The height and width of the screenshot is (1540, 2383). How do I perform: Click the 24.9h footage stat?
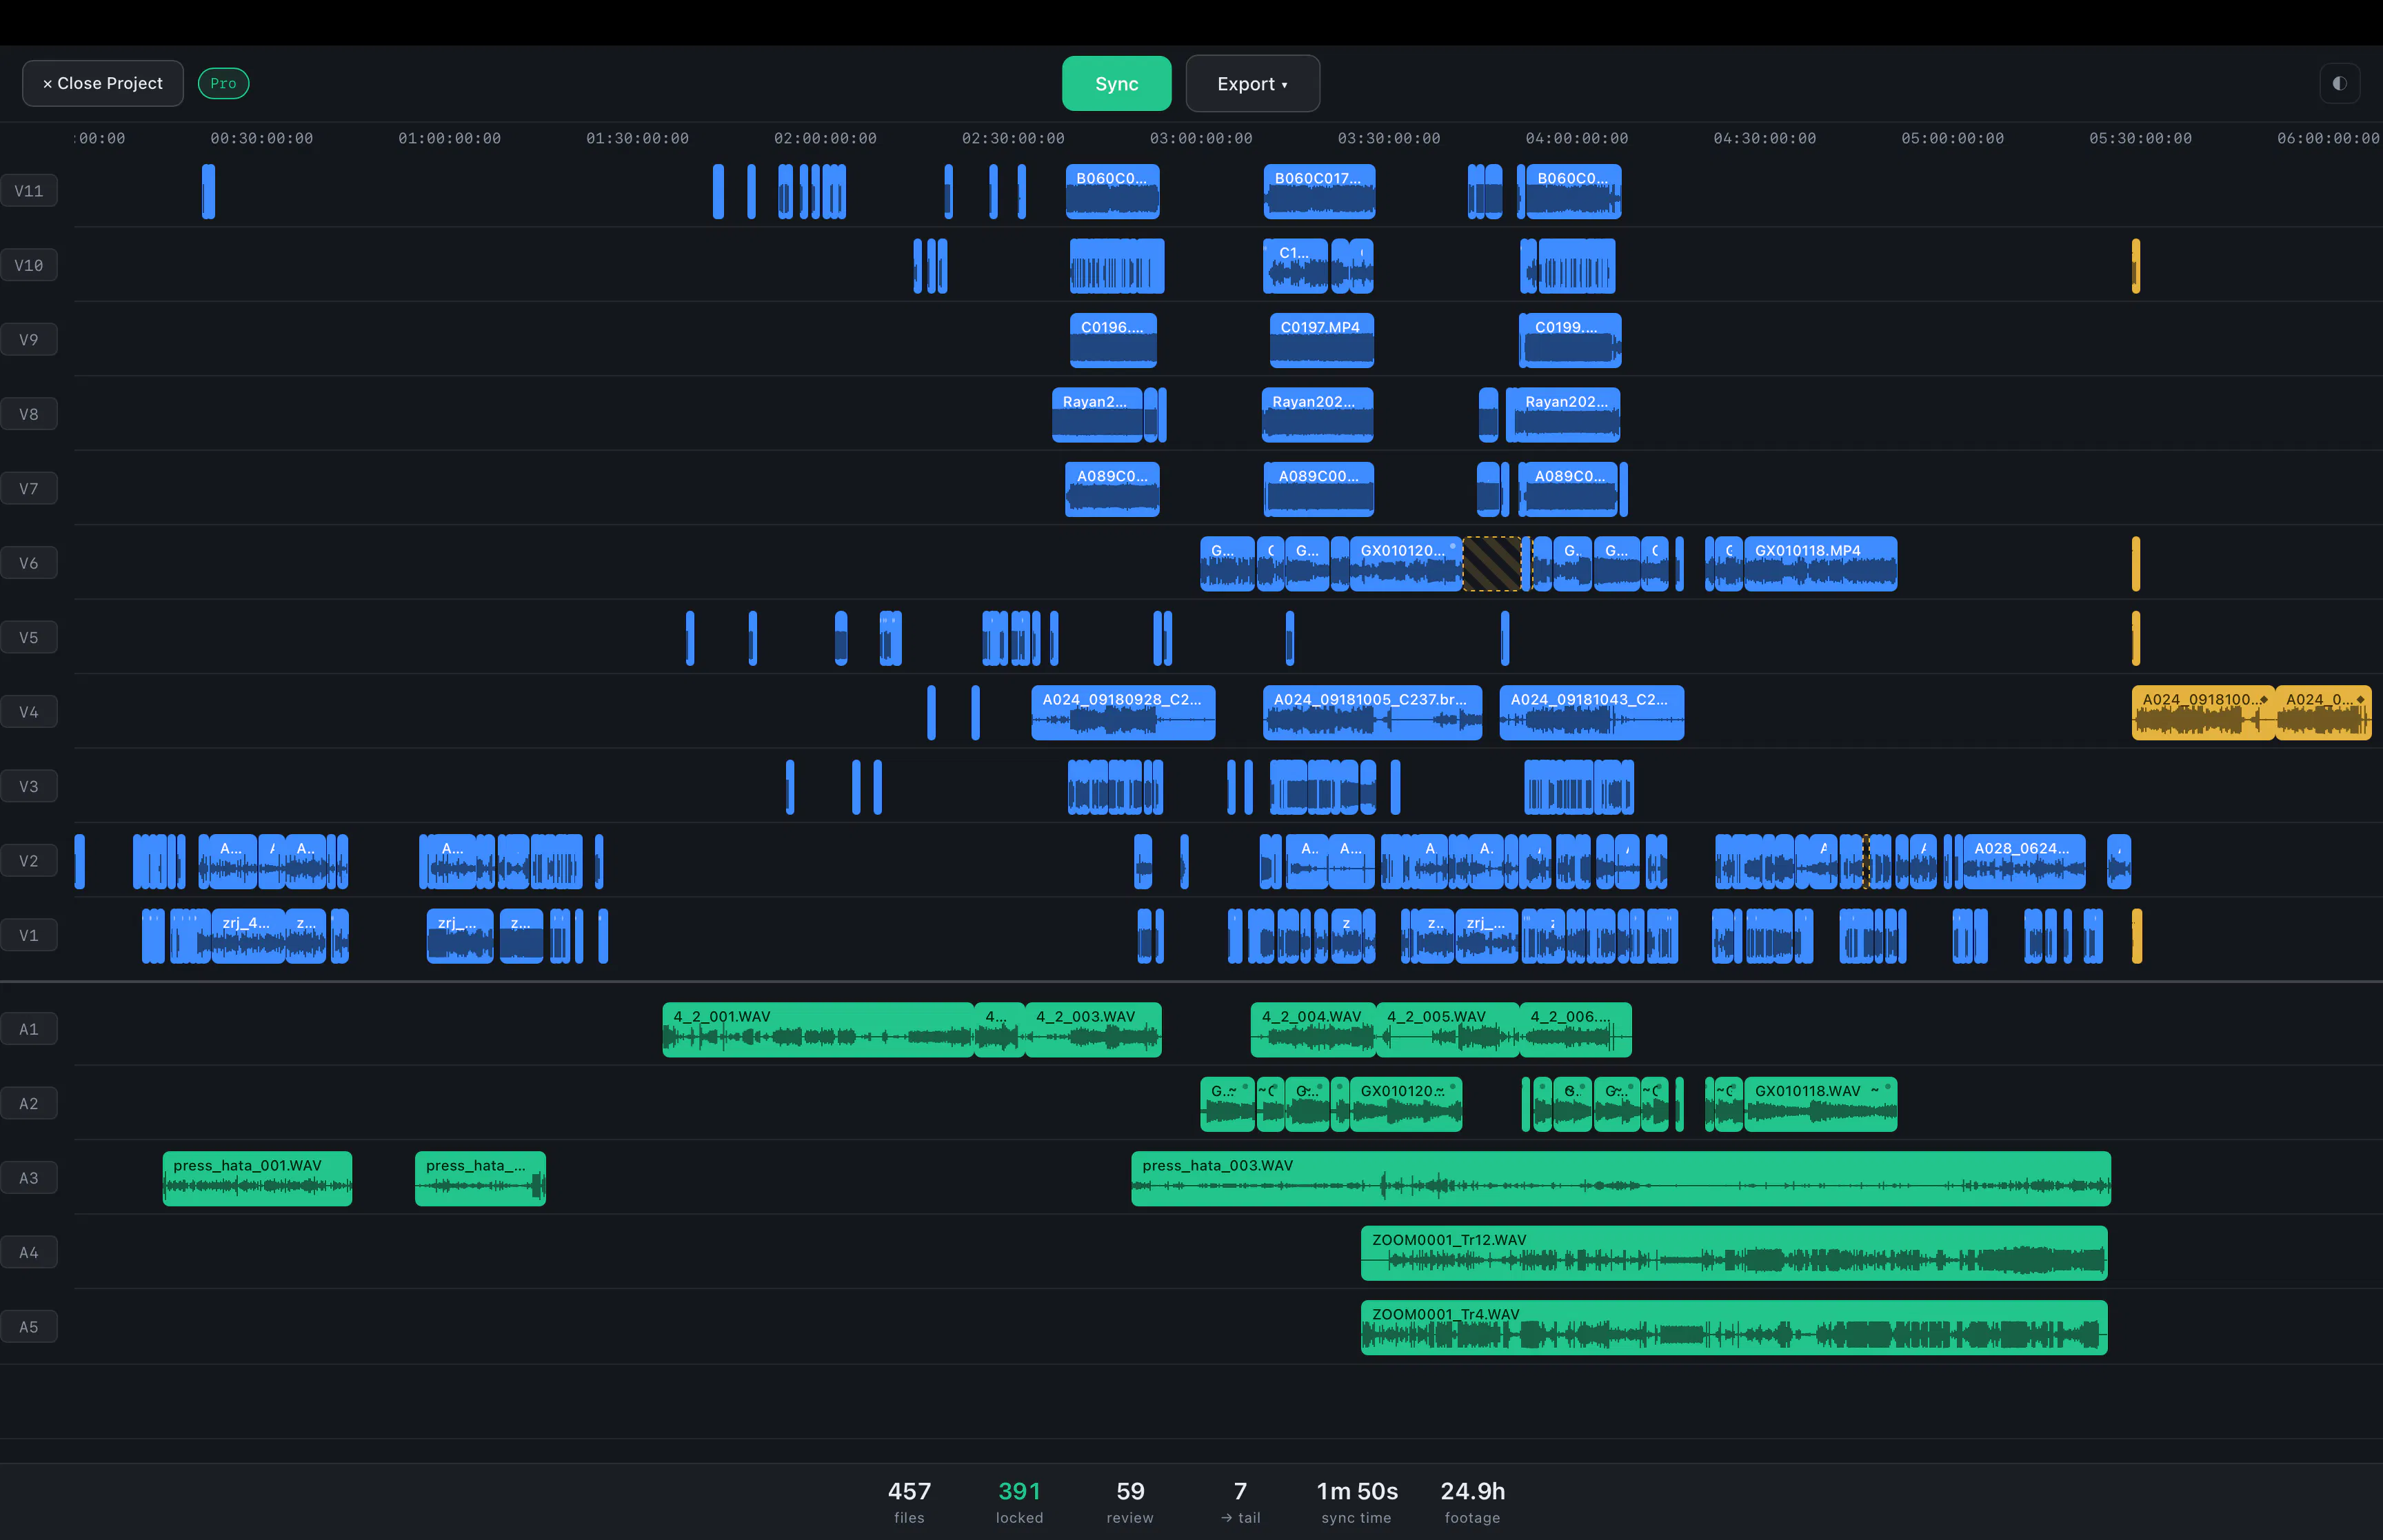[1472, 1501]
